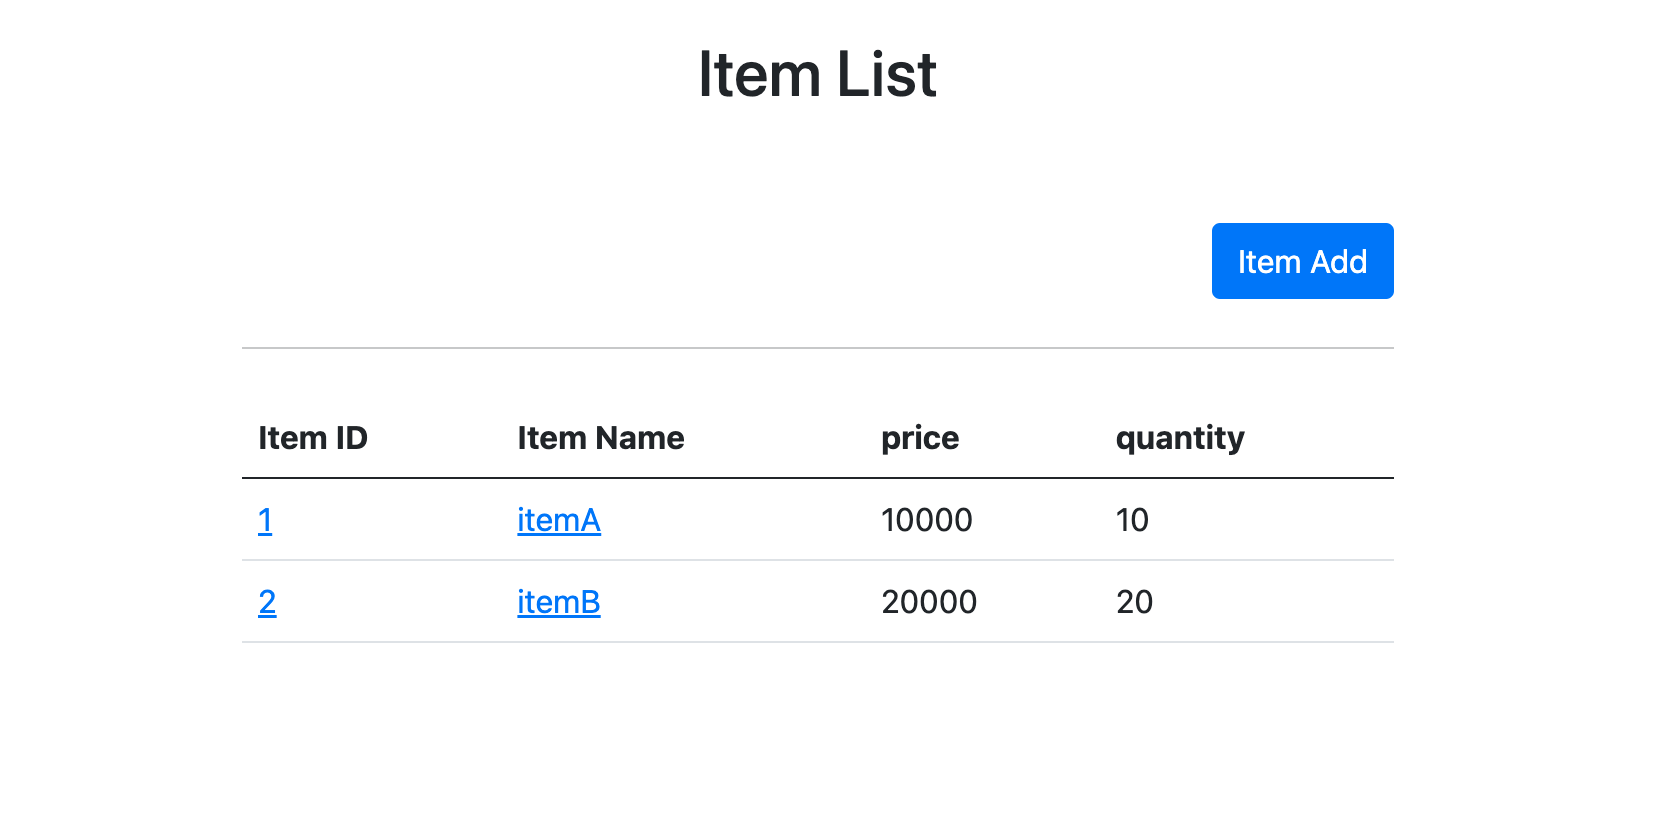Image resolution: width=1668 pixels, height=816 pixels.
Task: Click the word List in the page heading
Action: point(886,75)
